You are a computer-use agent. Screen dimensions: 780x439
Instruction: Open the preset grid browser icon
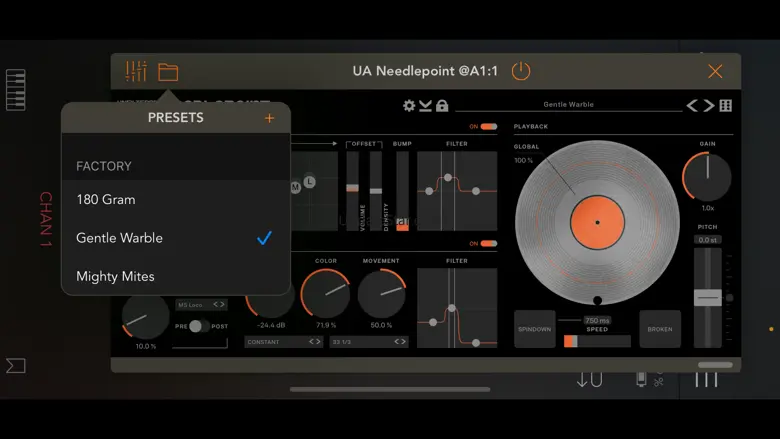pos(726,105)
